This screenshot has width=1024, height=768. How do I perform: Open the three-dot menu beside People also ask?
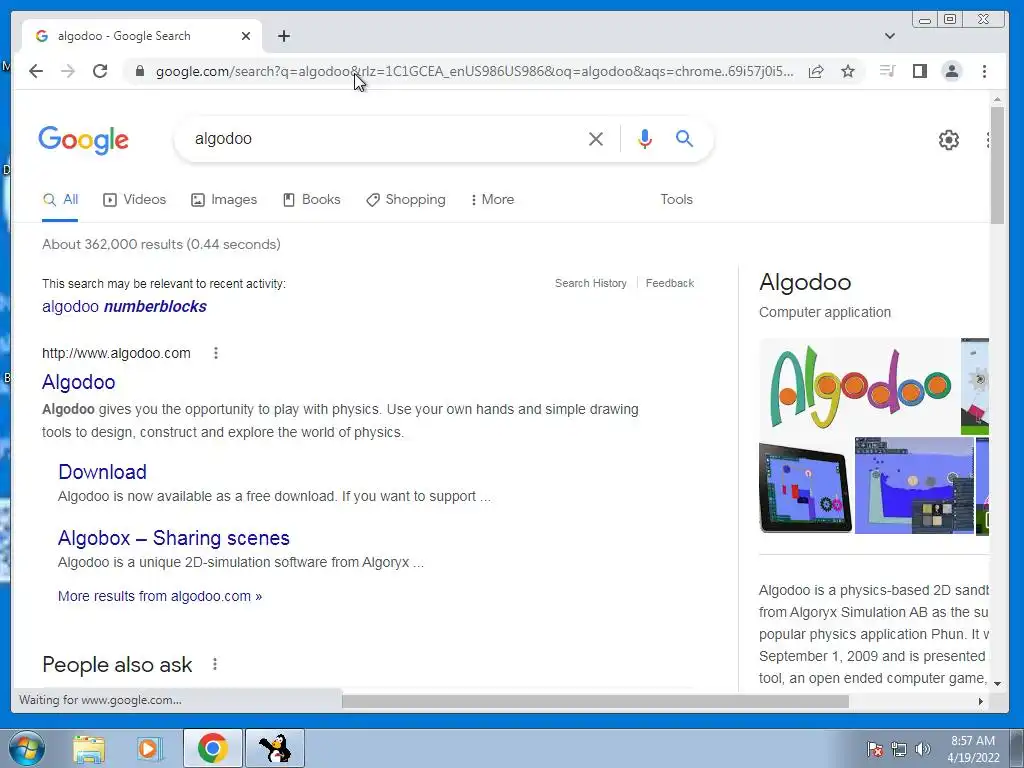pos(214,664)
